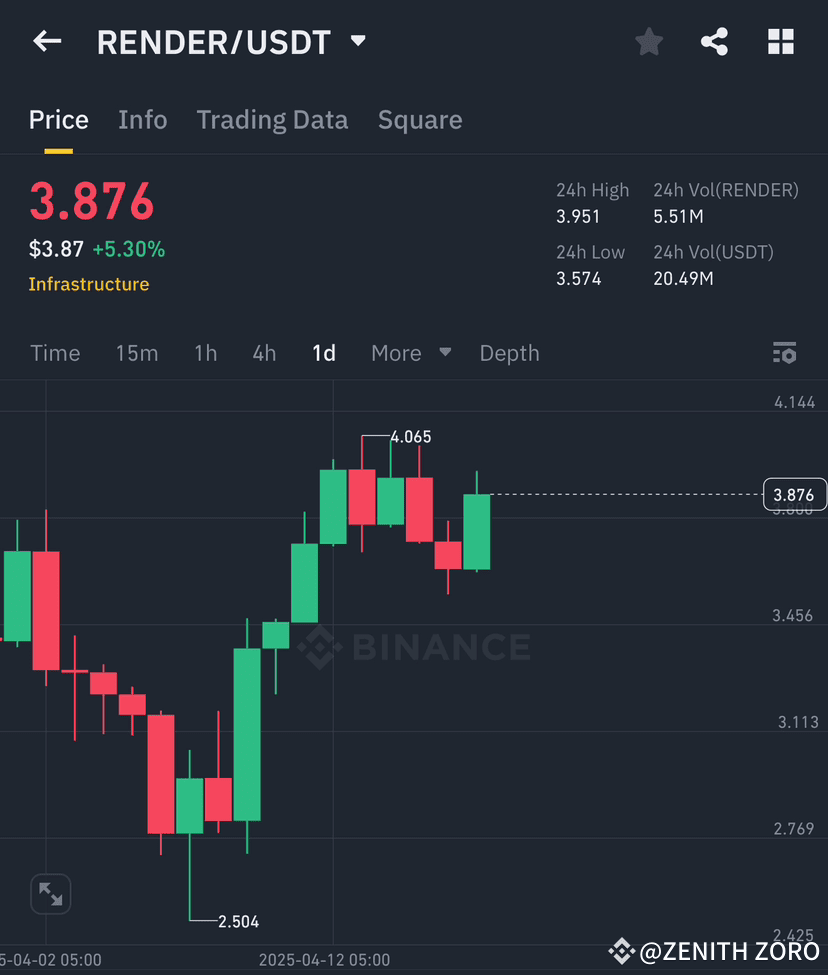Switch candles to the 15m timeframe
The height and width of the screenshot is (975, 828).
pos(137,353)
